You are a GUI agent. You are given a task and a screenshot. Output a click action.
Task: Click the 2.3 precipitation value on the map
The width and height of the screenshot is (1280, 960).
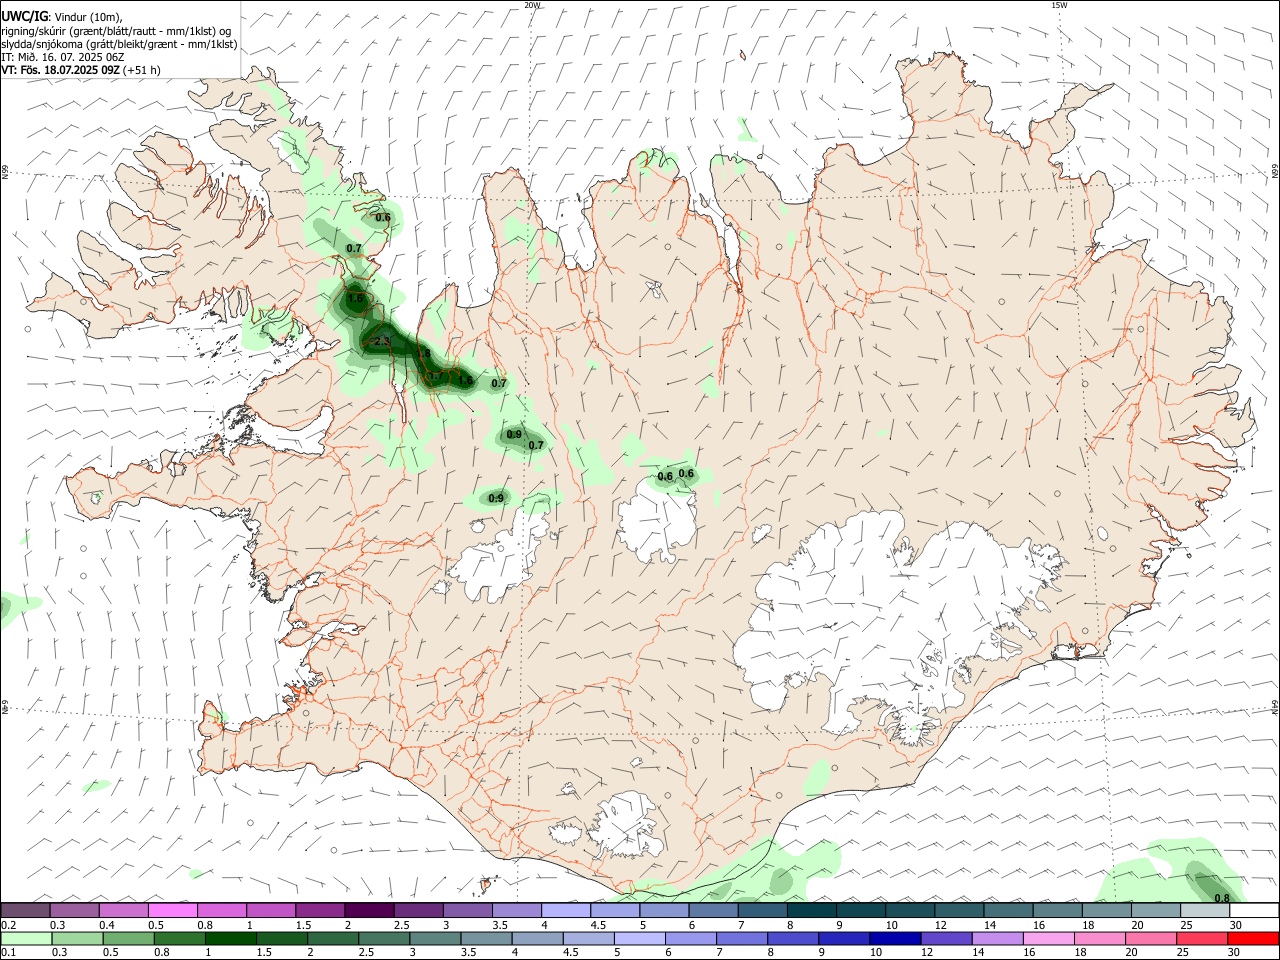381,342
